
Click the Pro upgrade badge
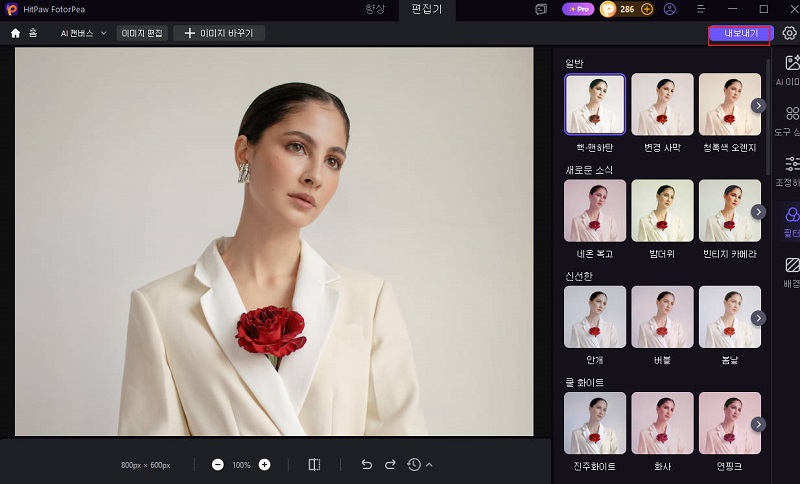coord(578,9)
